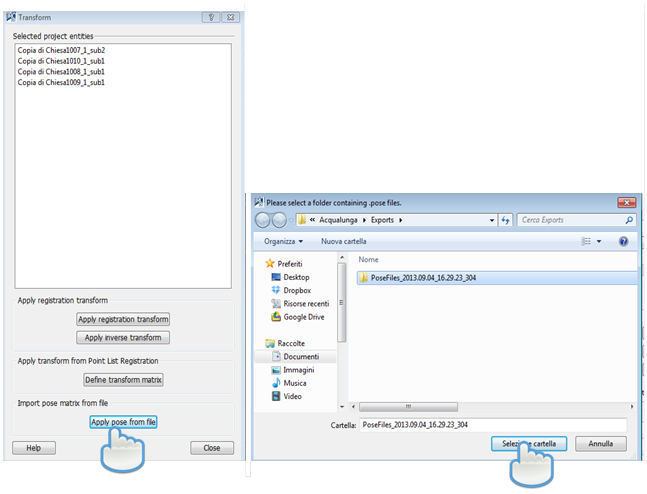This screenshot has width=647, height=494.
Task: Click the forward navigation arrow
Action: [281, 220]
